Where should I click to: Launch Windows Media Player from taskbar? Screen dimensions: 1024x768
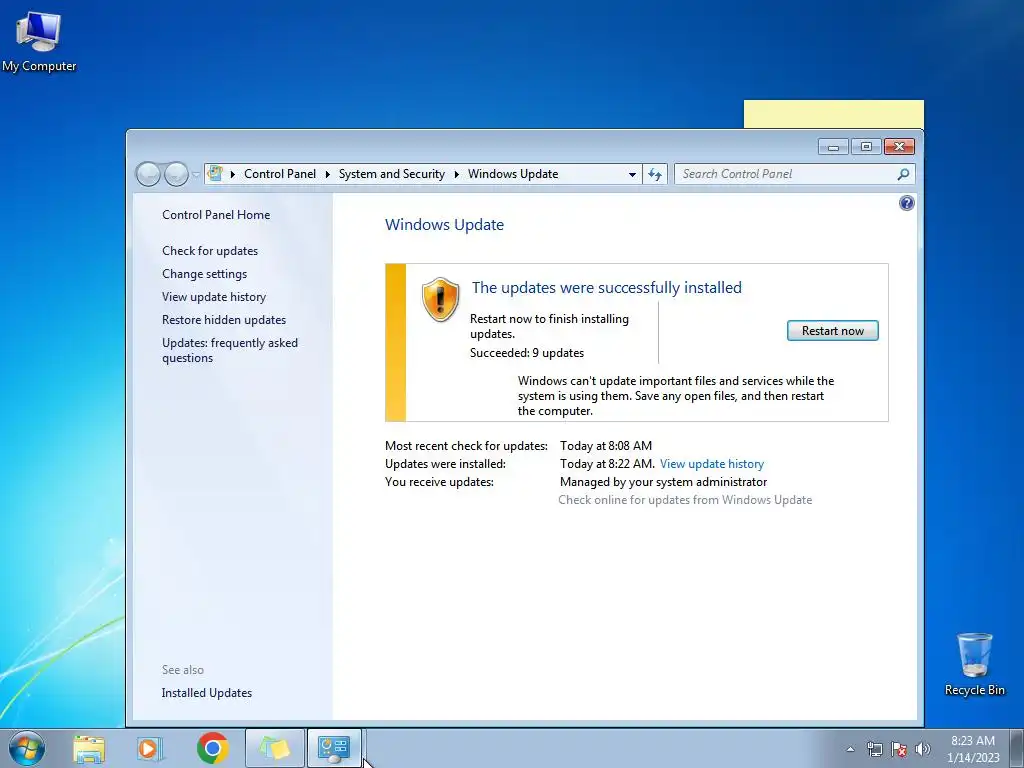pos(150,748)
